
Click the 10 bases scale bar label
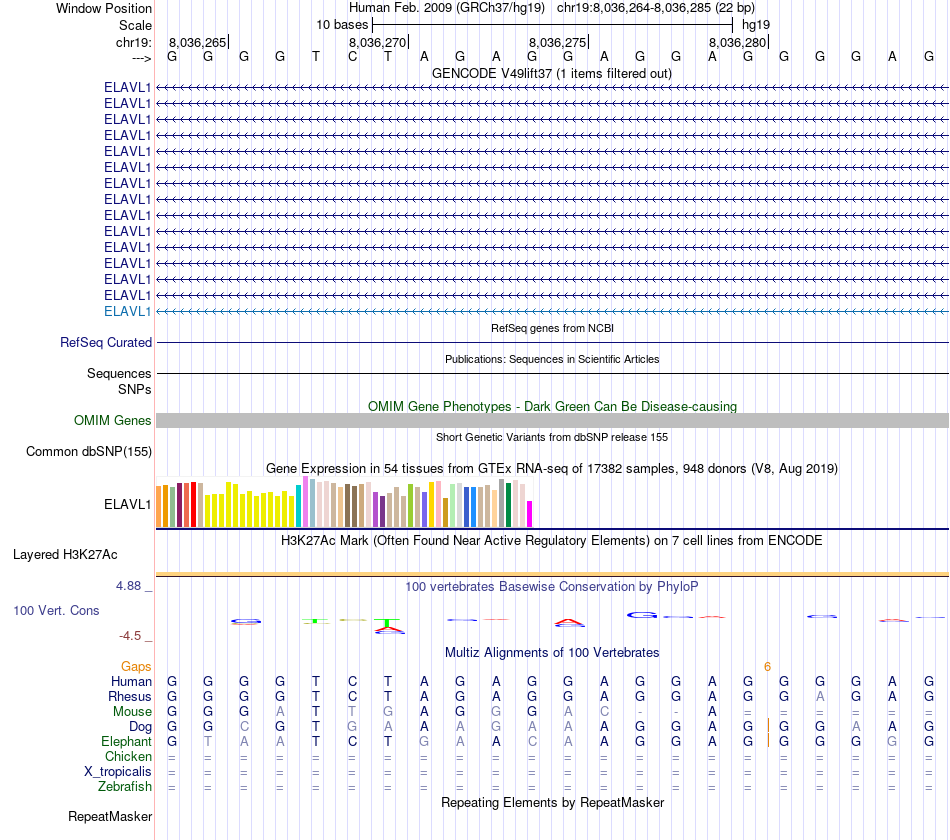342,25
